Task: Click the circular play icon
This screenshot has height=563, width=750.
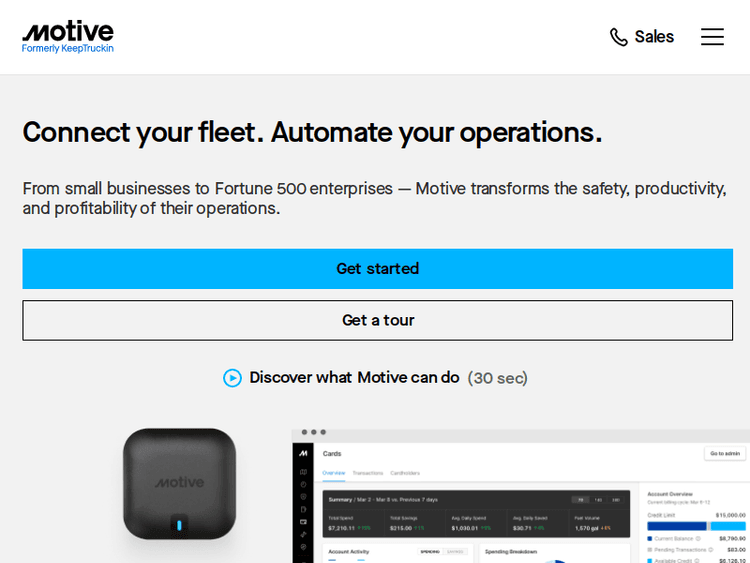Action: (232, 378)
